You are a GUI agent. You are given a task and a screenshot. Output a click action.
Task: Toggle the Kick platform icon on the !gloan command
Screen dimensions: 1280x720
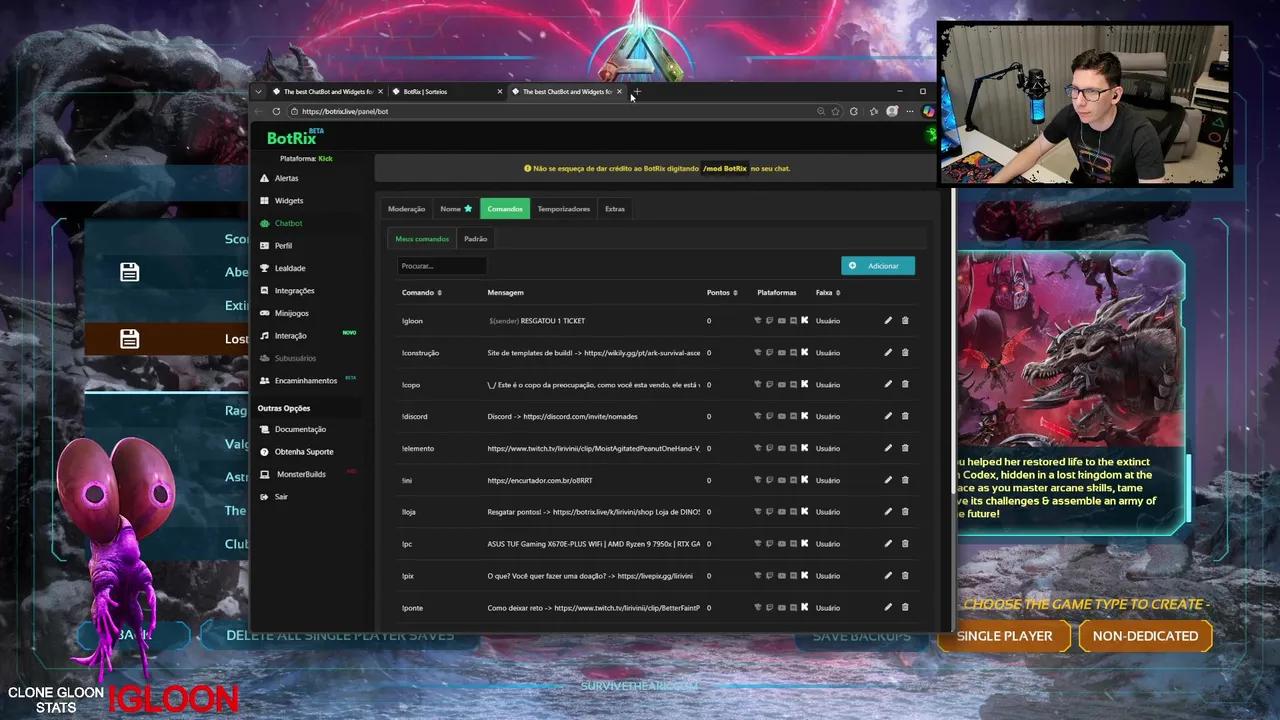(805, 320)
